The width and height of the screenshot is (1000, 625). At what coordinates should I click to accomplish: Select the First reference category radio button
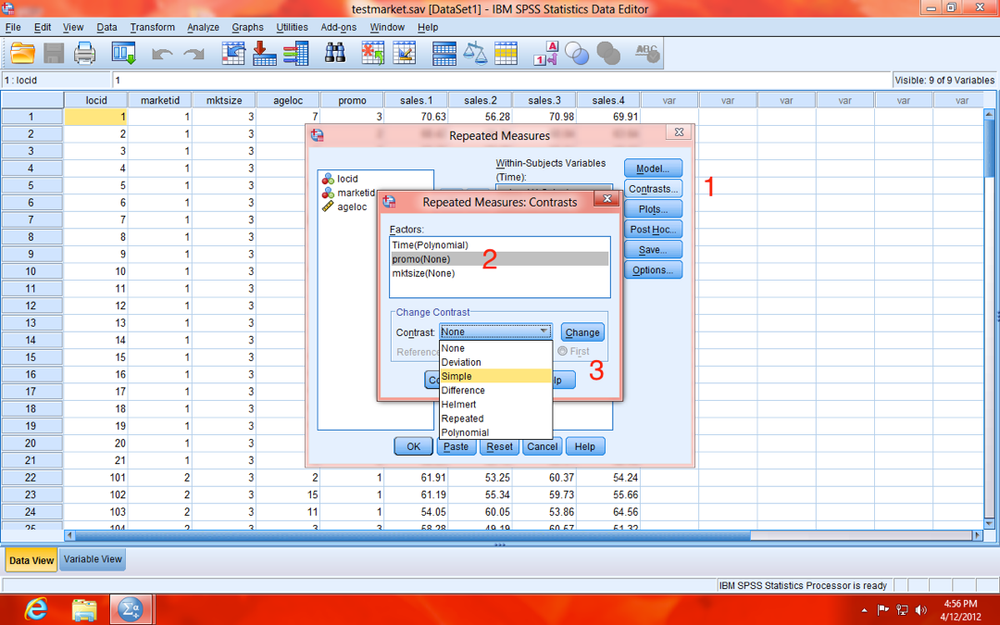[562, 351]
